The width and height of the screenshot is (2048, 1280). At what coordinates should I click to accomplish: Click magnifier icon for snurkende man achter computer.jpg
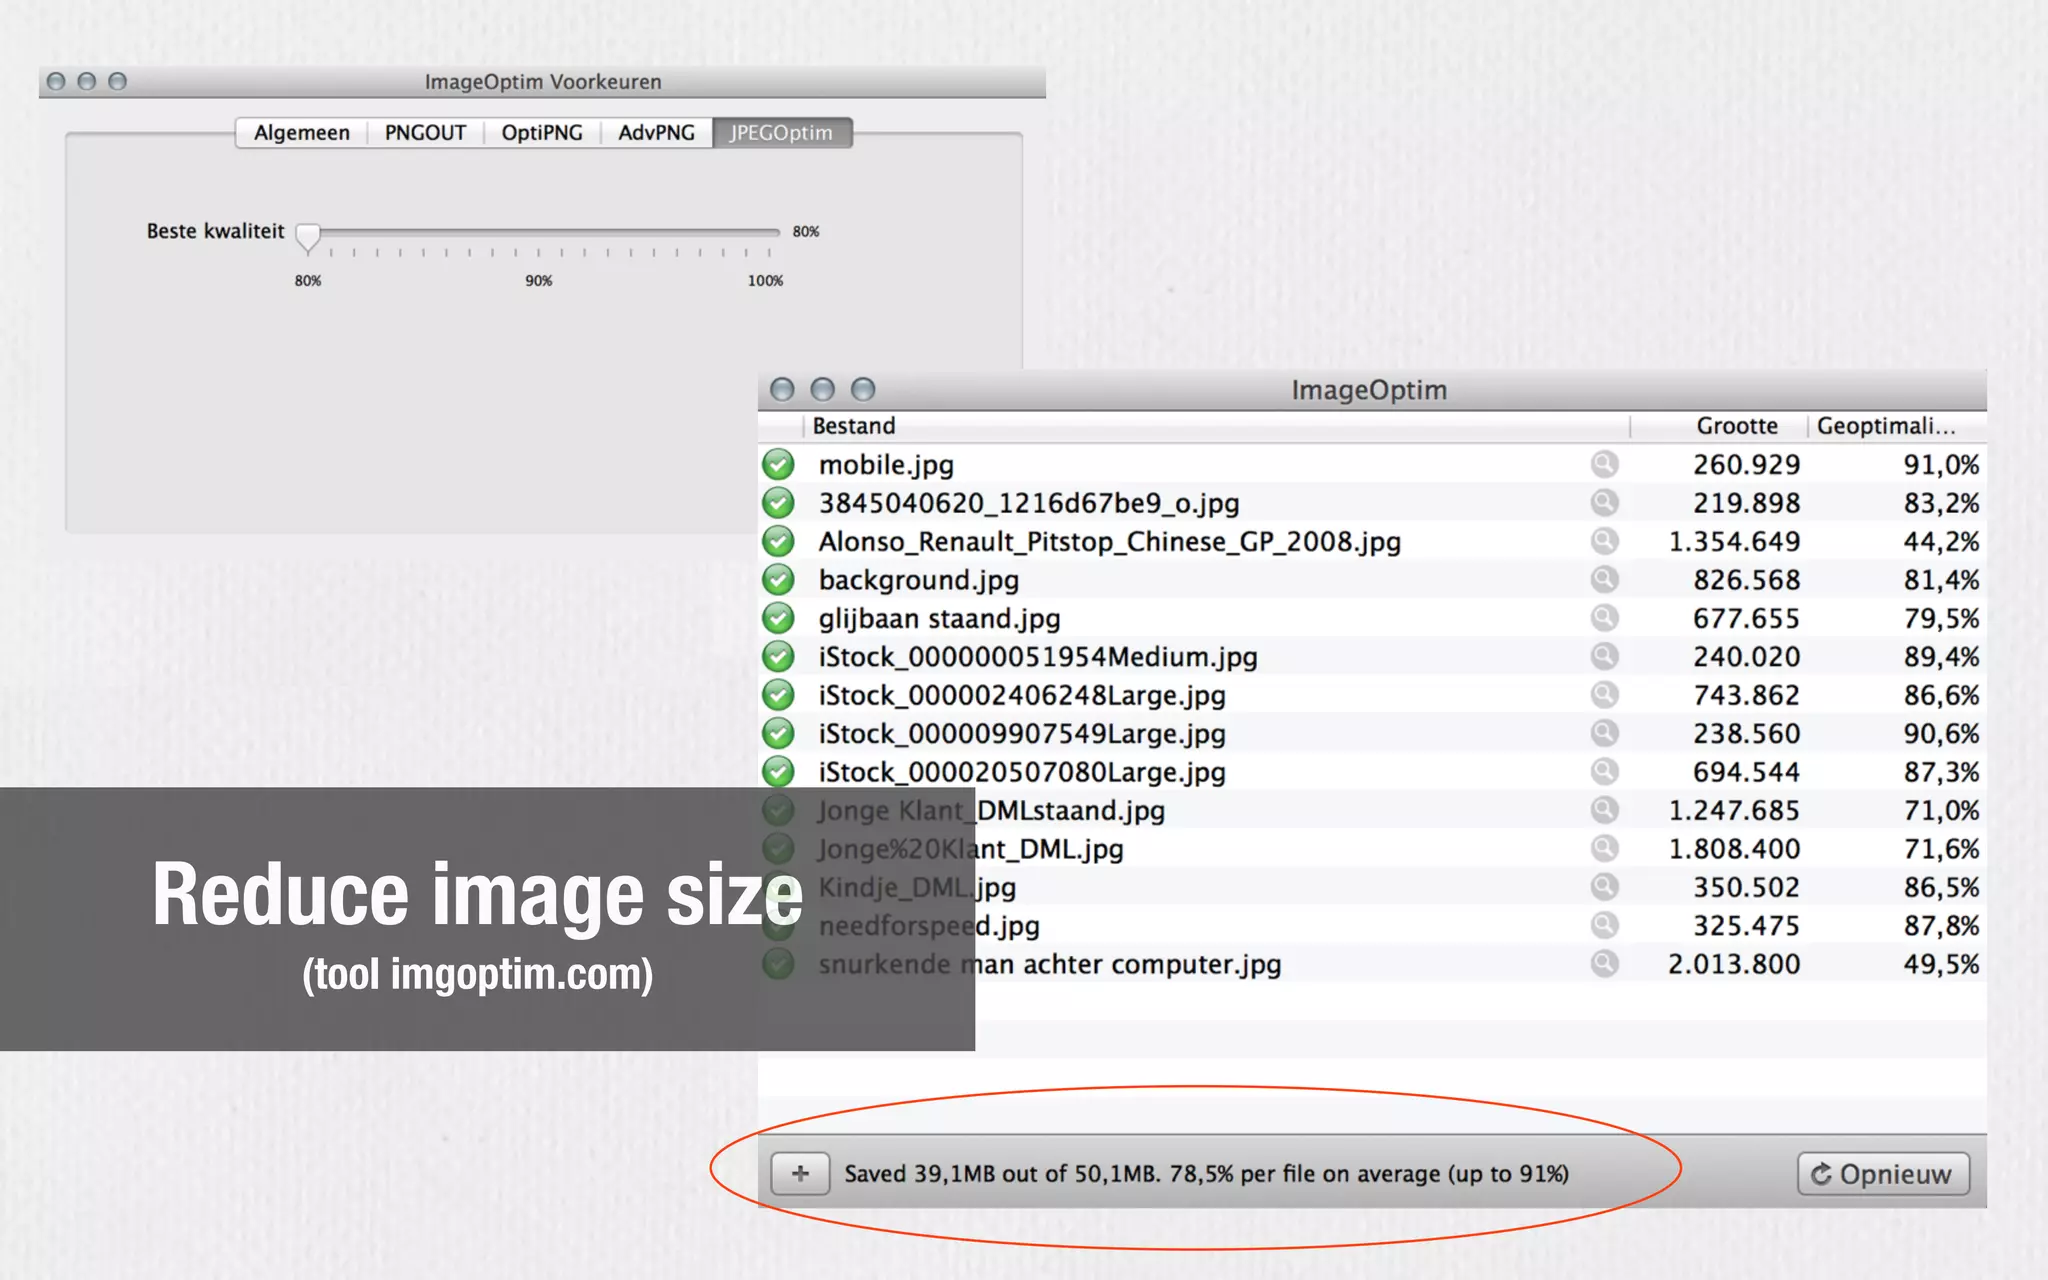pos(1604,963)
